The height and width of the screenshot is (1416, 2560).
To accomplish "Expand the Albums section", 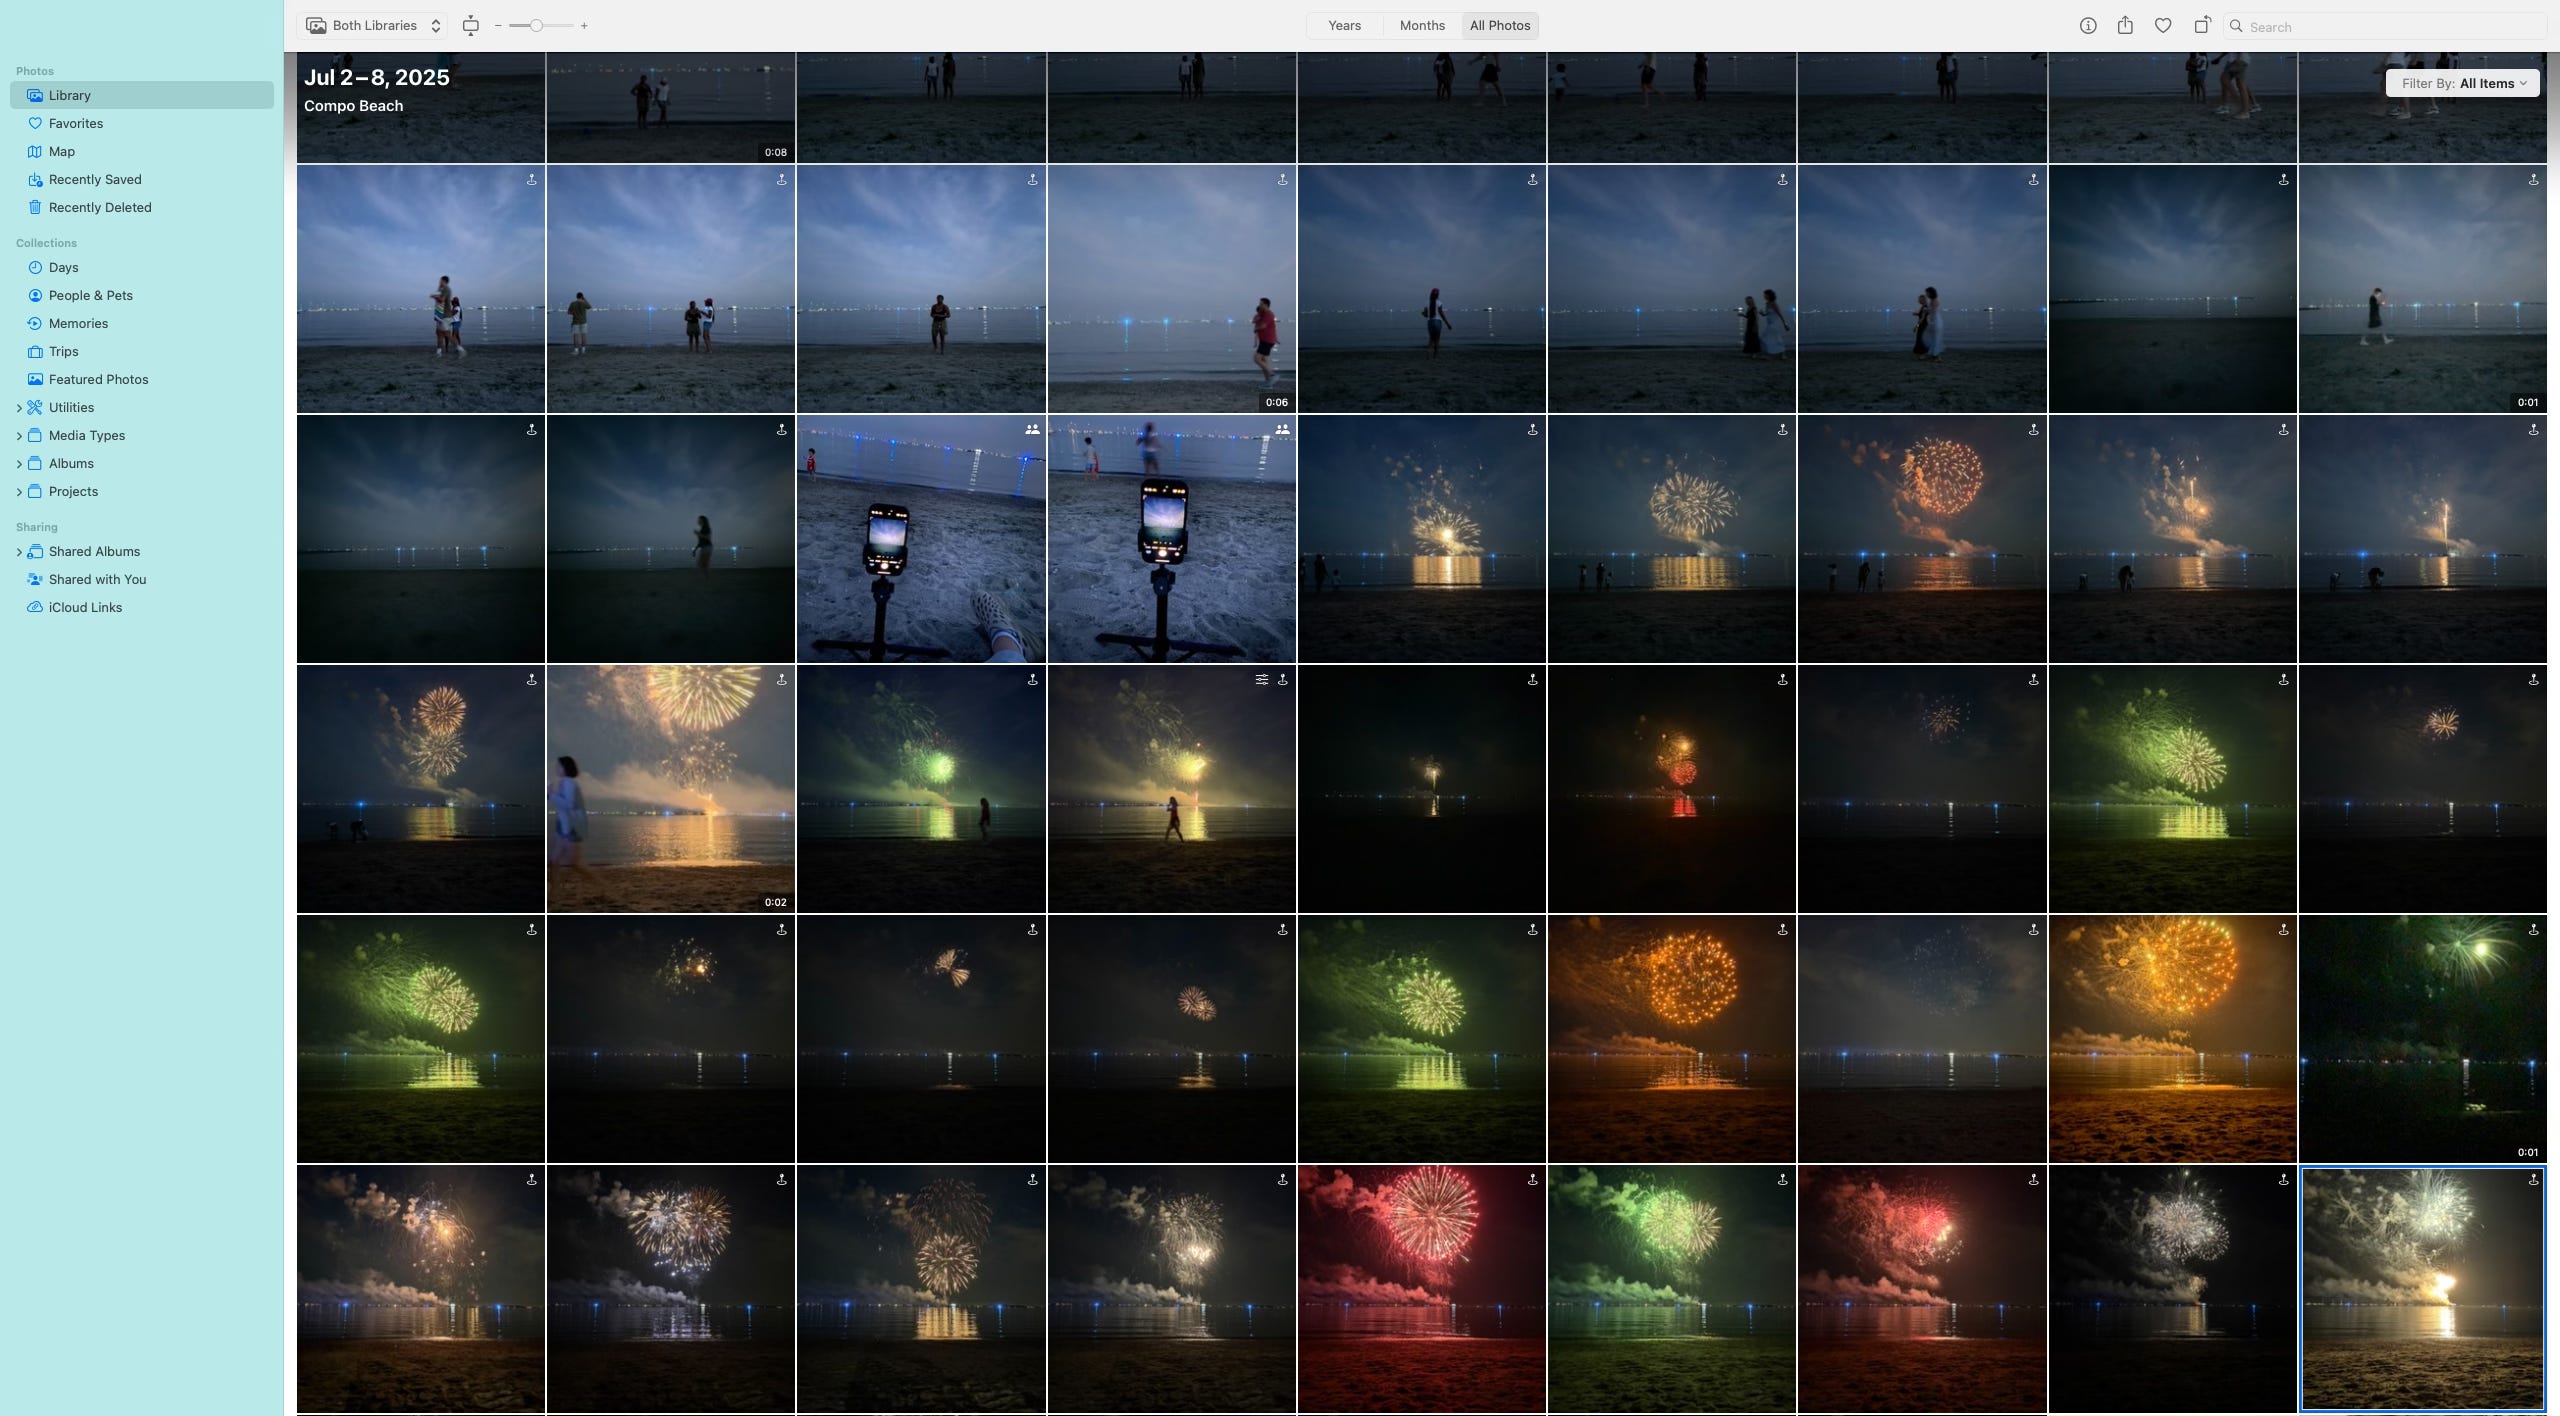I will 19,464.
